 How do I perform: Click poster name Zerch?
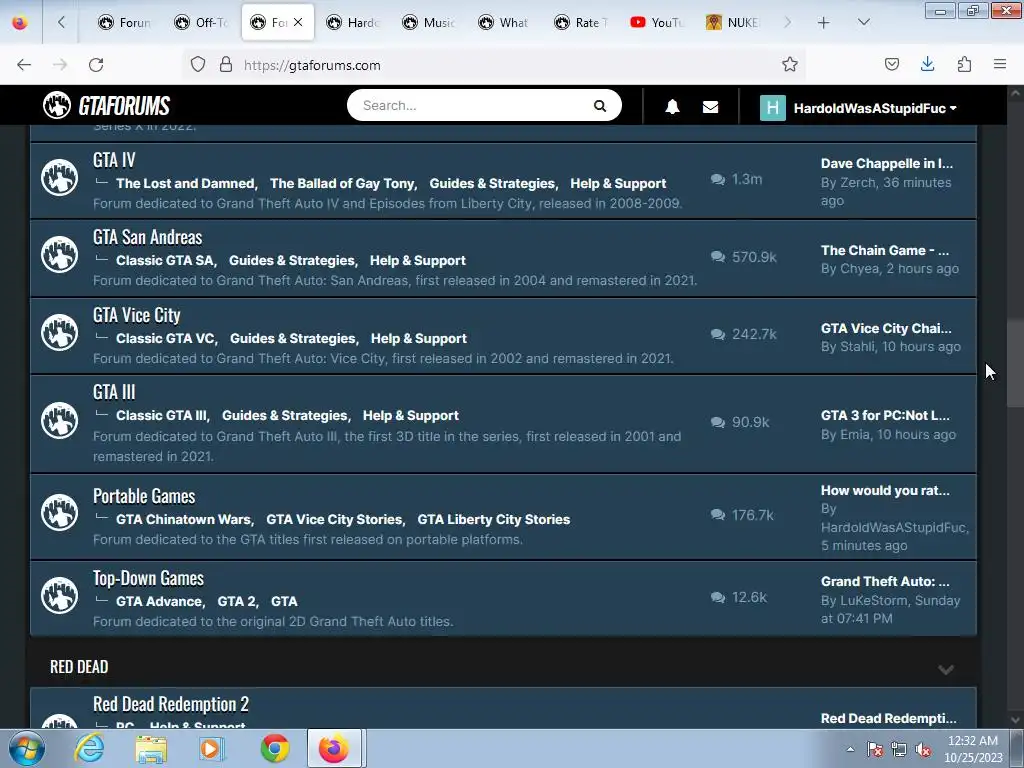click(x=857, y=182)
